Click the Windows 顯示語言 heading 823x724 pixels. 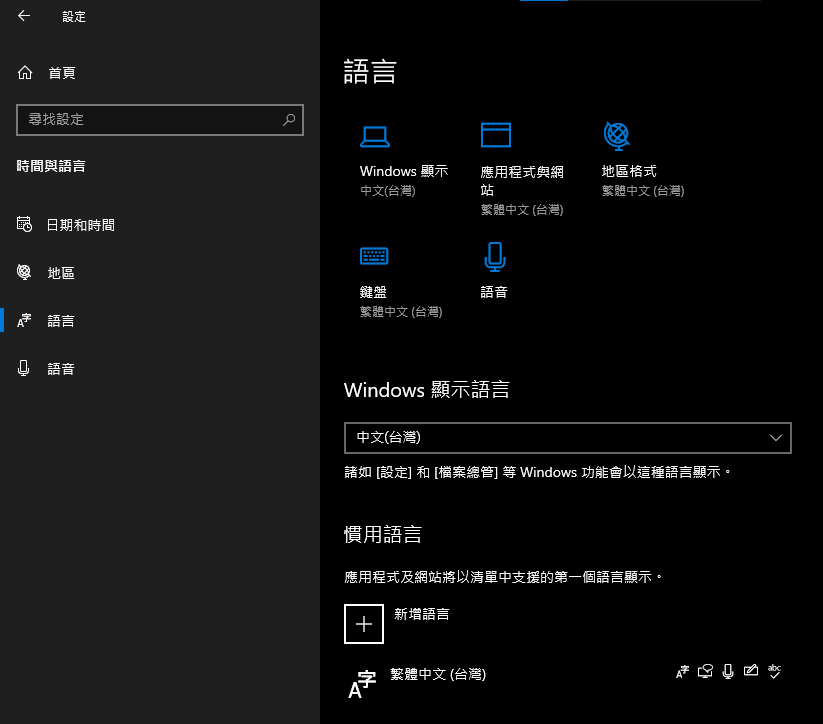pyautogui.click(x=426, y=390)
